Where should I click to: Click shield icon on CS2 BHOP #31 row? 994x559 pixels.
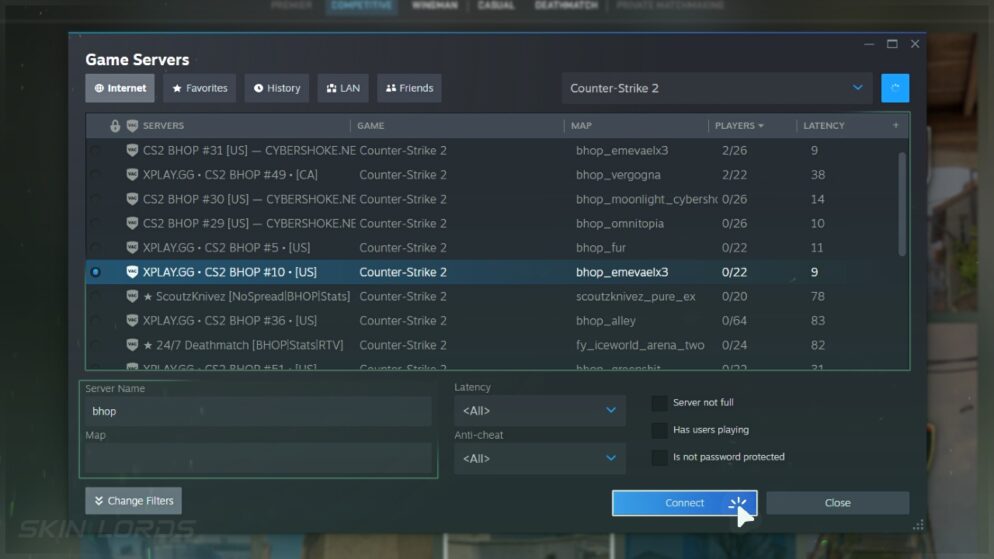132,151
